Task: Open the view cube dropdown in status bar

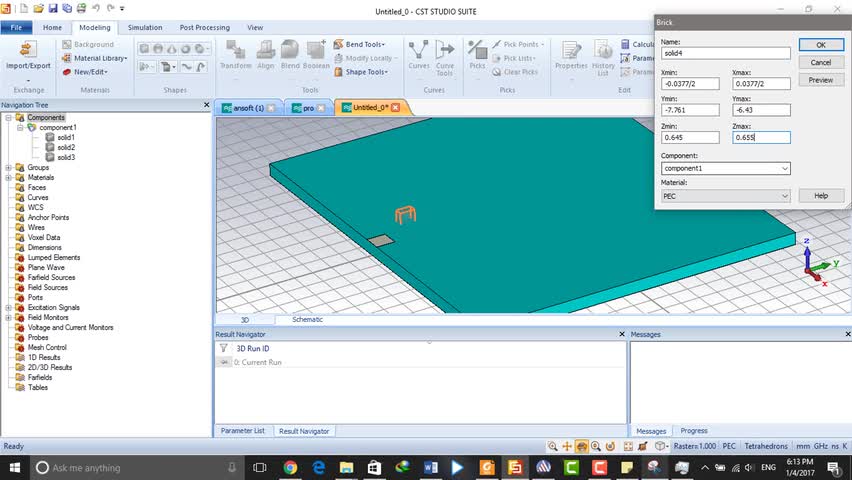Action: point(662,446)
